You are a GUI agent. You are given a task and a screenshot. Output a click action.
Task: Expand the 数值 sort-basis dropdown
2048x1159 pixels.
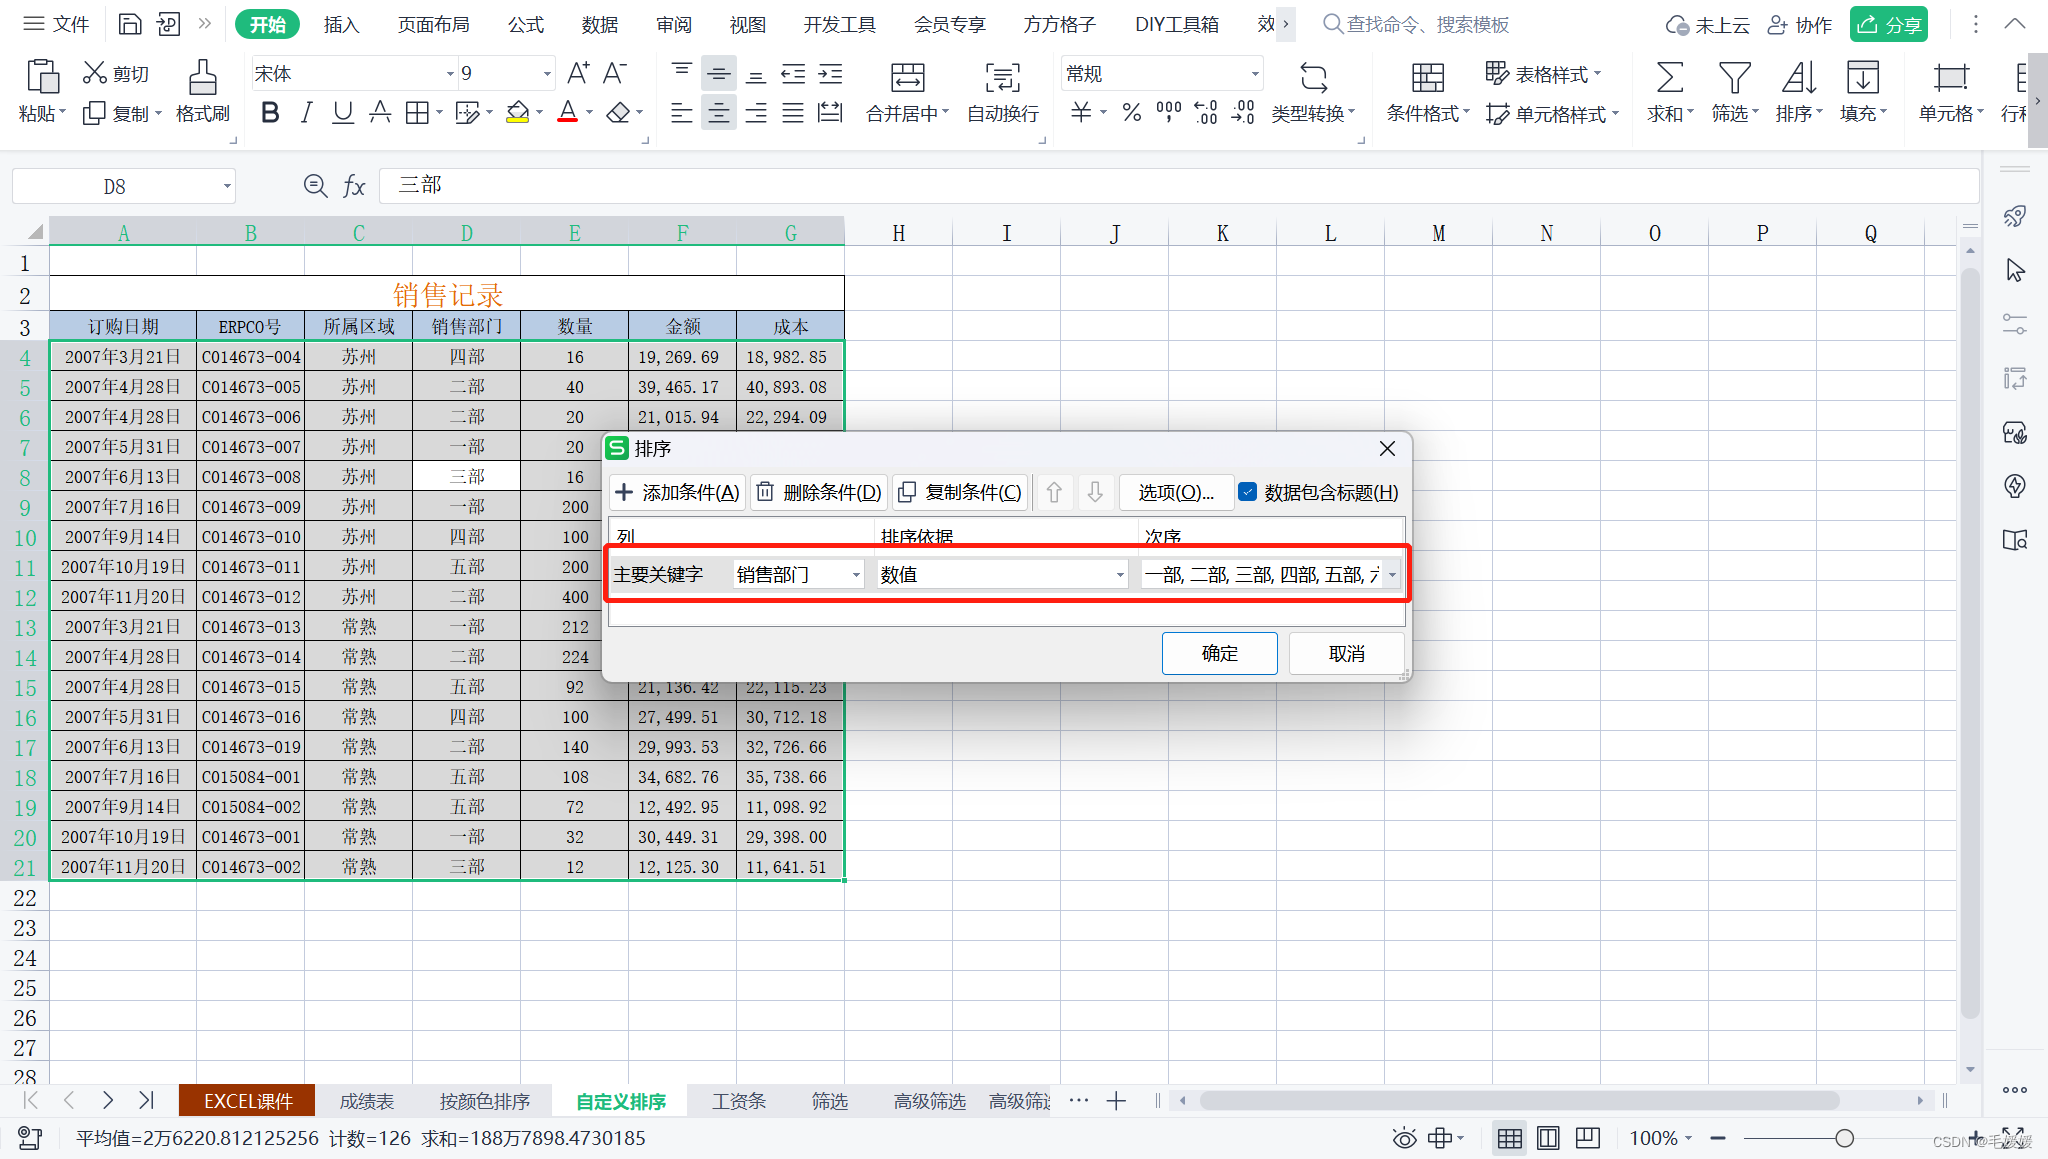coord(1119,575)
